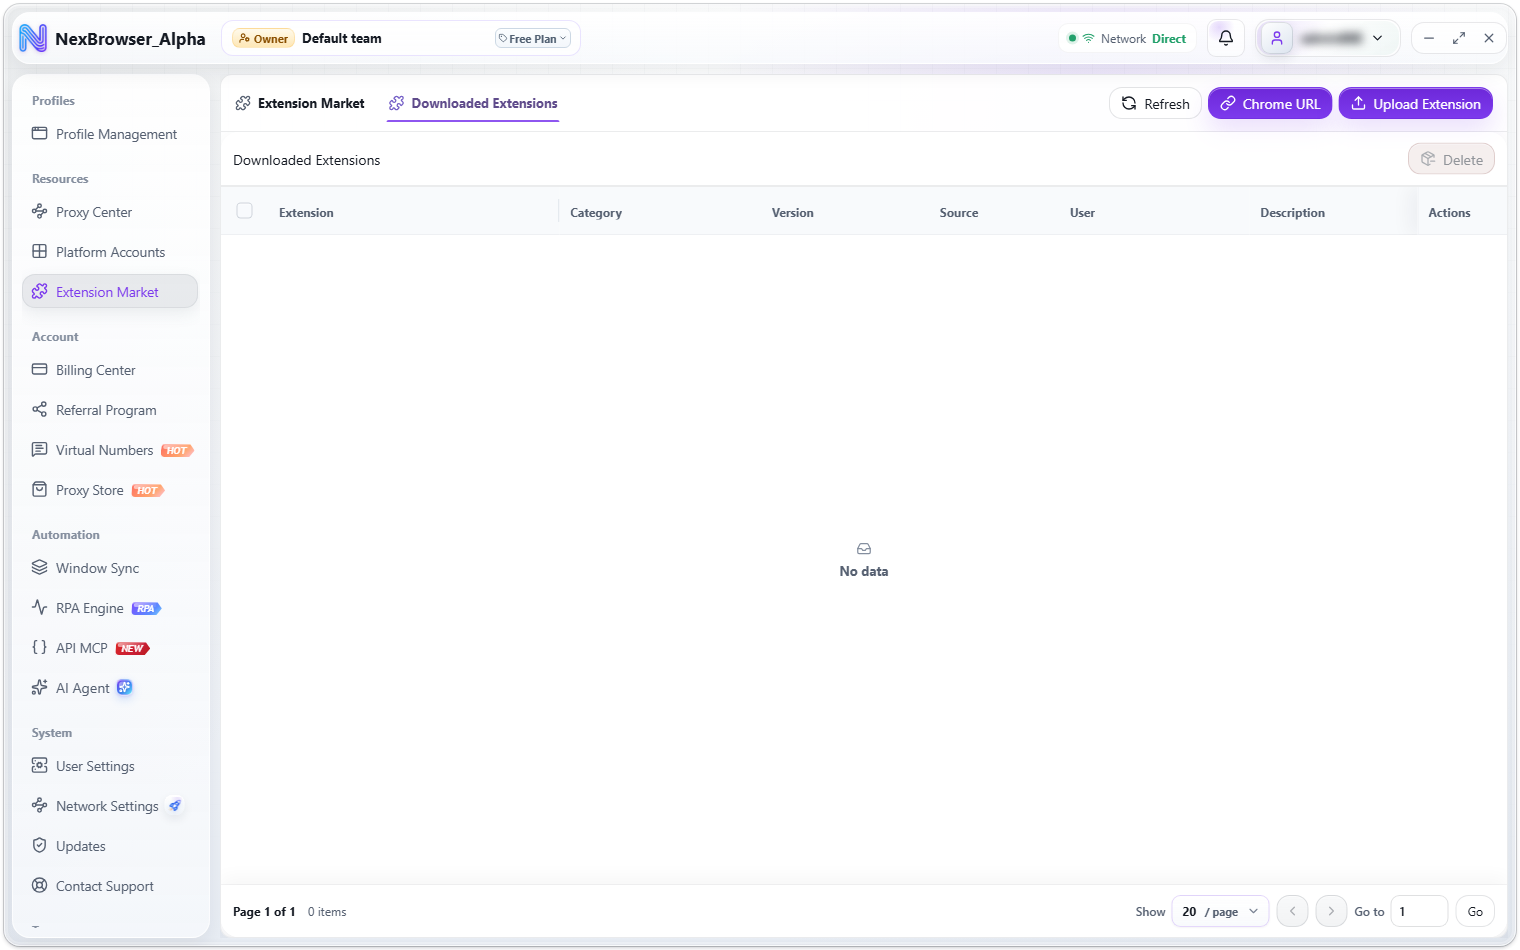Click the Category column header
Image resolution: width=1520 pixels, height=950 pixels.
pyautogui.click(x=596, y=212)
